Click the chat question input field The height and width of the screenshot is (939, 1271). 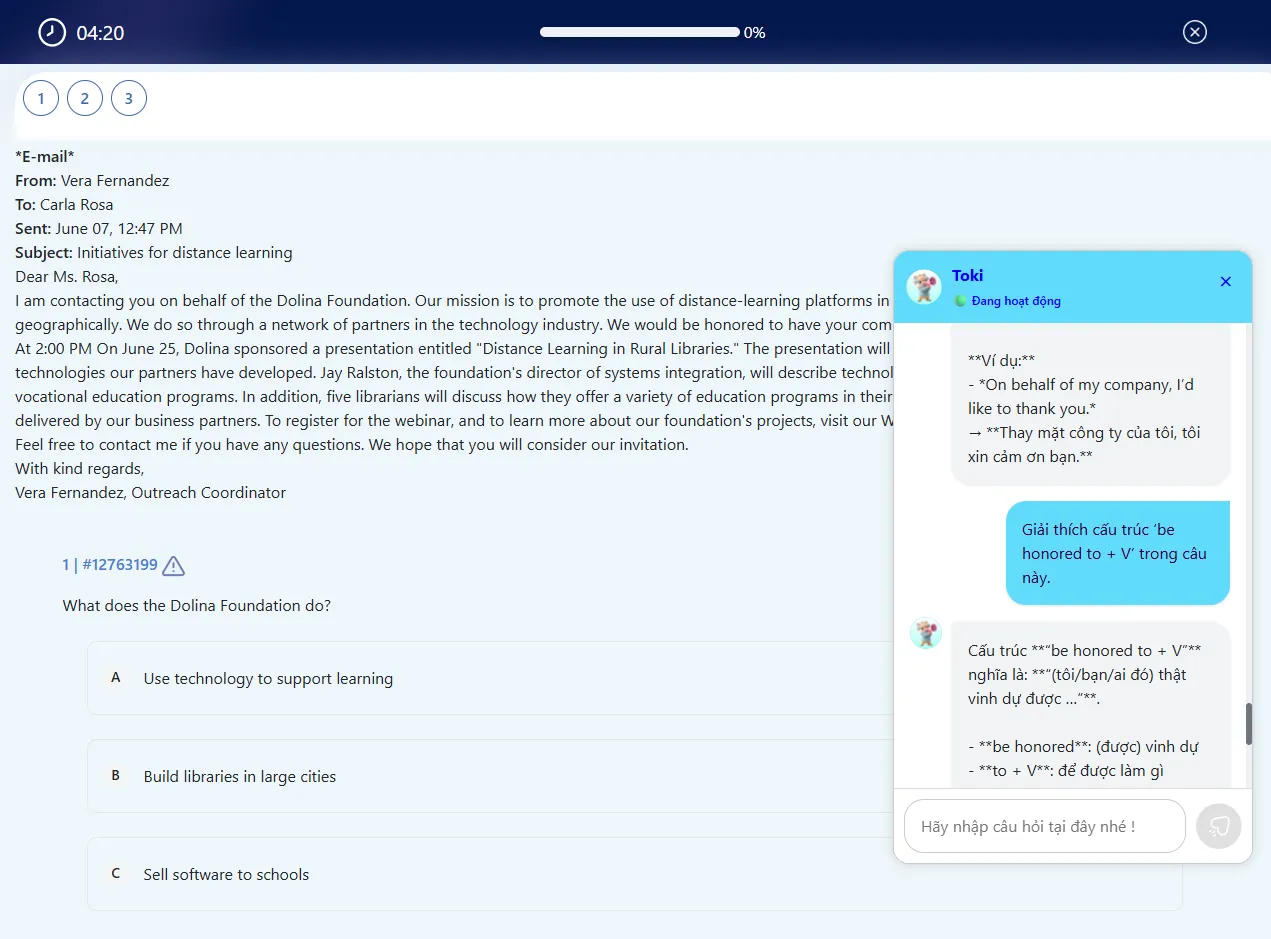click(1045, 826)
